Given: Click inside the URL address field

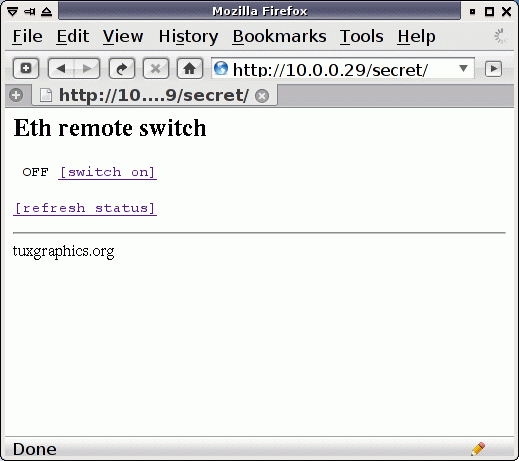Looking at the screenshot, I should (343, 69).
